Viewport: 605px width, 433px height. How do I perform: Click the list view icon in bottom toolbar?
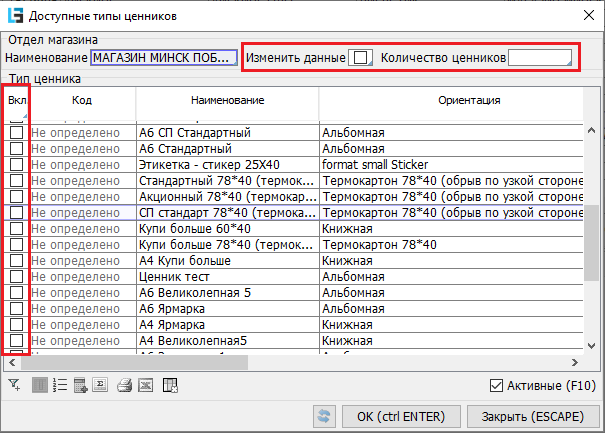(59, 385)
